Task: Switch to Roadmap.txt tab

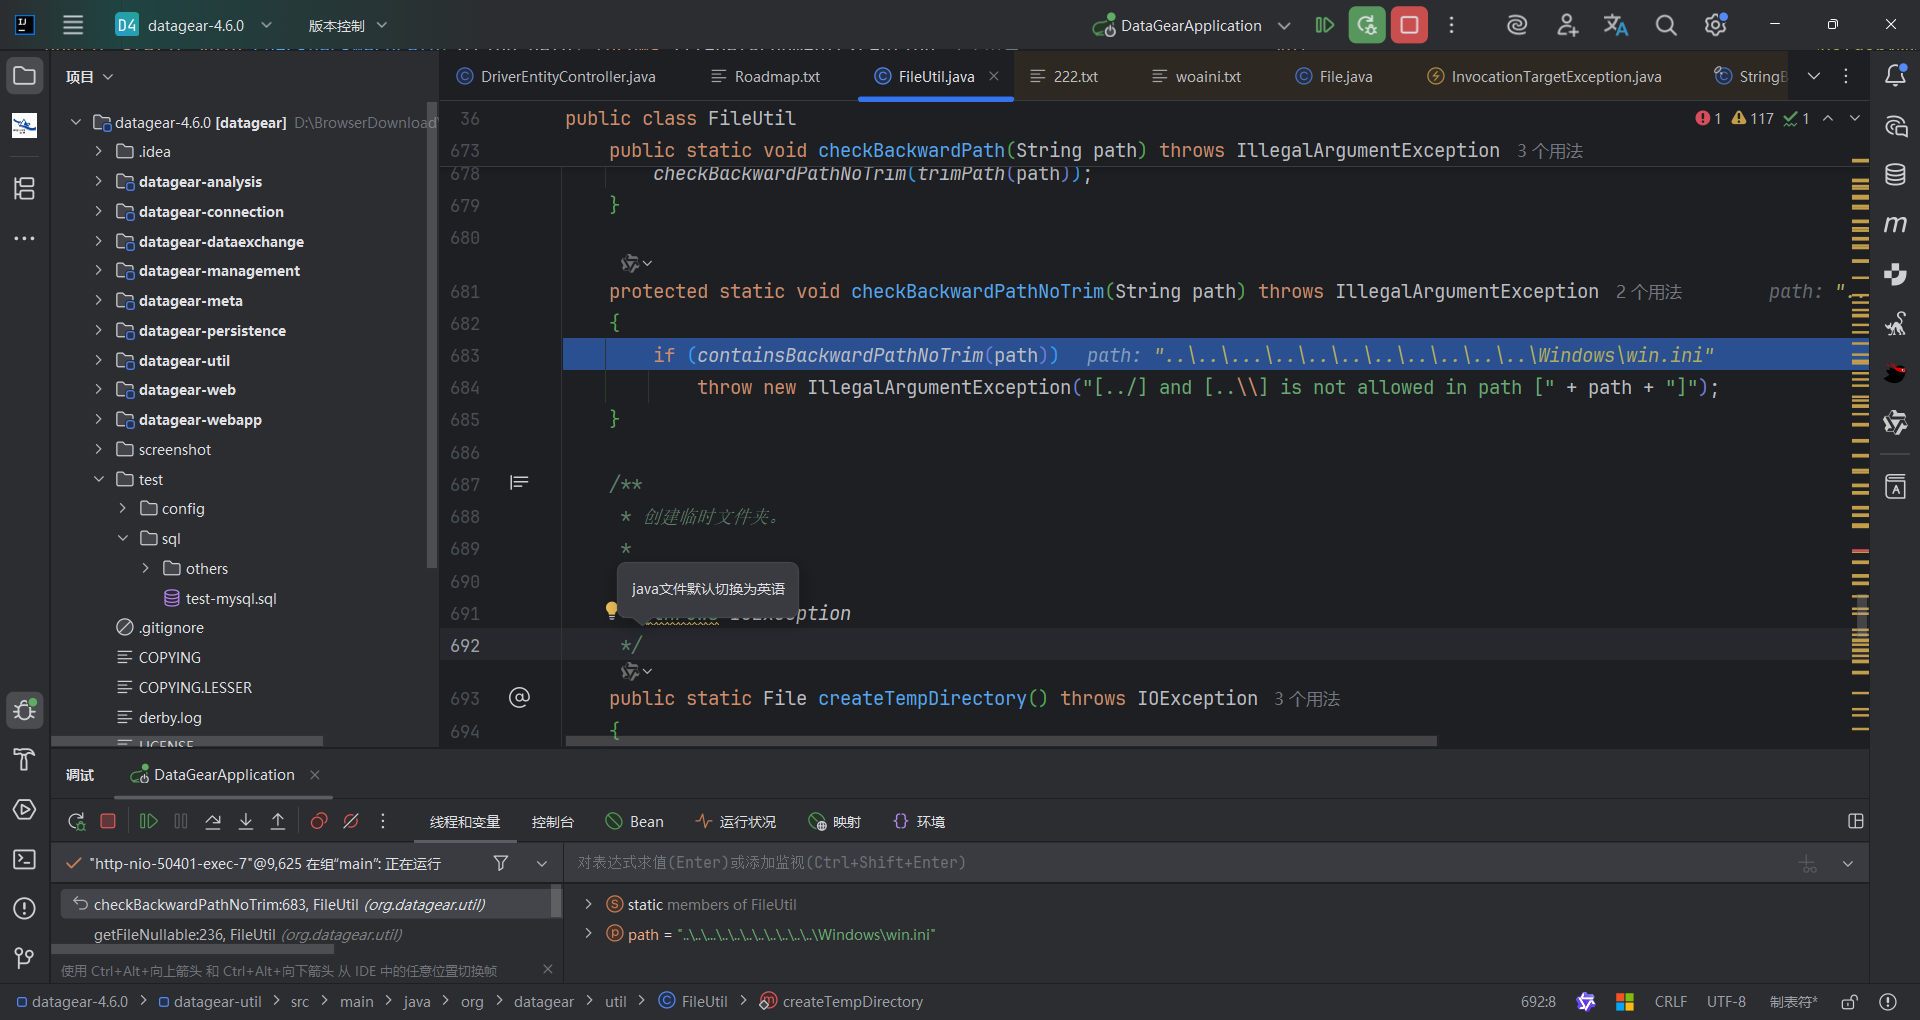Action: (x=765, y=76)
